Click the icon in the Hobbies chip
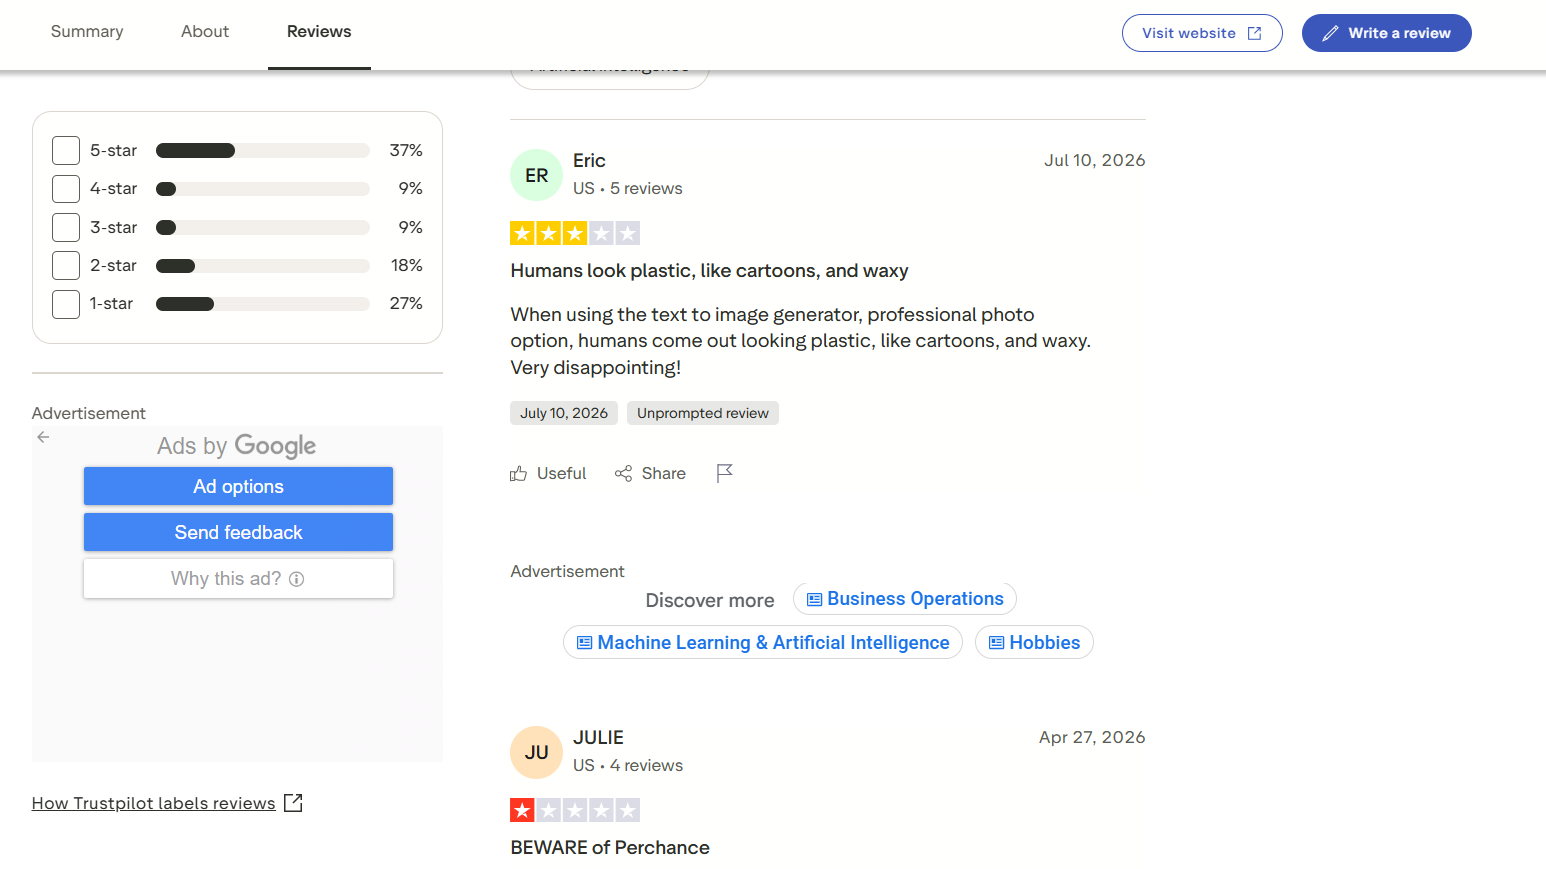The width and height of the screenshot is (1546, 869). (997, 643)
